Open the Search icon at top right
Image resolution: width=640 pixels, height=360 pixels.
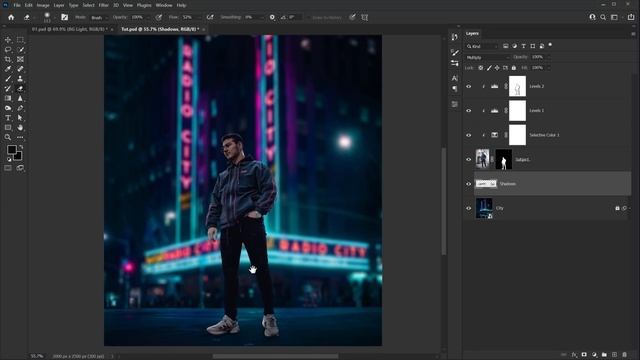(x=603, y=17)
